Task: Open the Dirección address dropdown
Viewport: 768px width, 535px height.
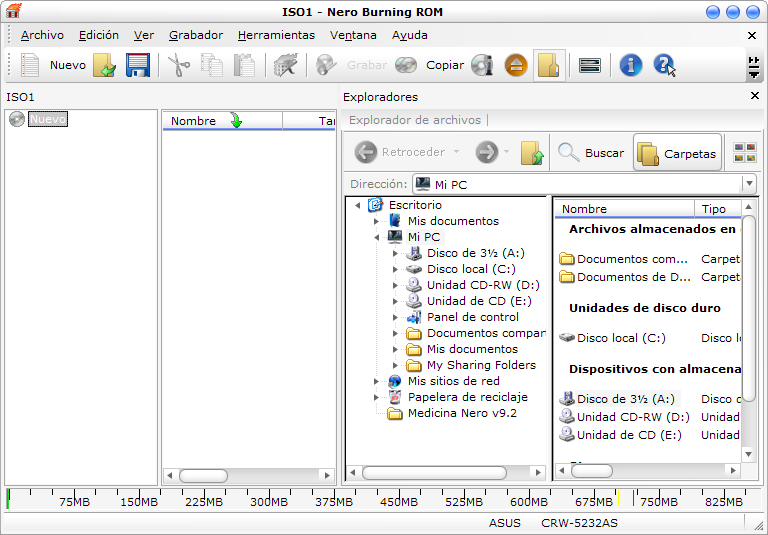Action: point(748,184)
